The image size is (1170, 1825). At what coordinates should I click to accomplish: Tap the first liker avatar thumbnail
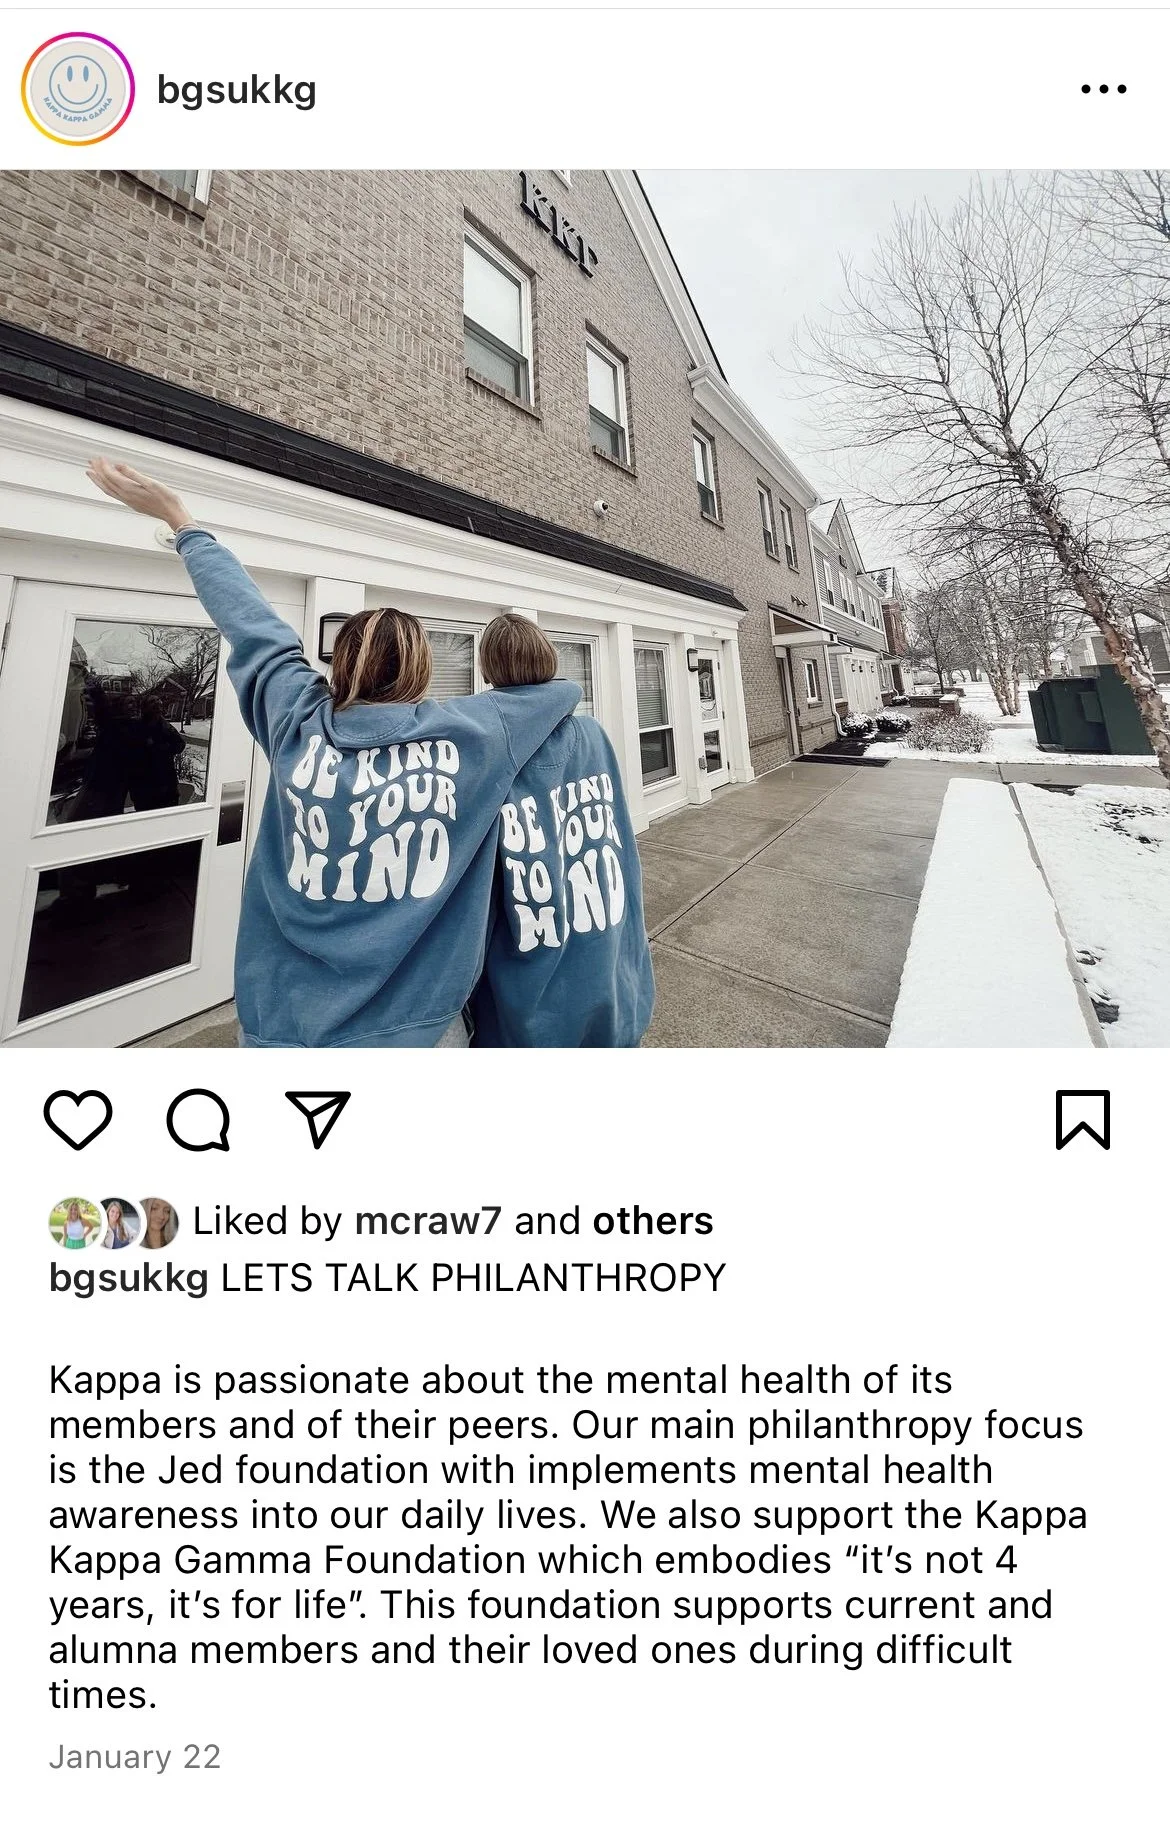tap(74, 1222)
